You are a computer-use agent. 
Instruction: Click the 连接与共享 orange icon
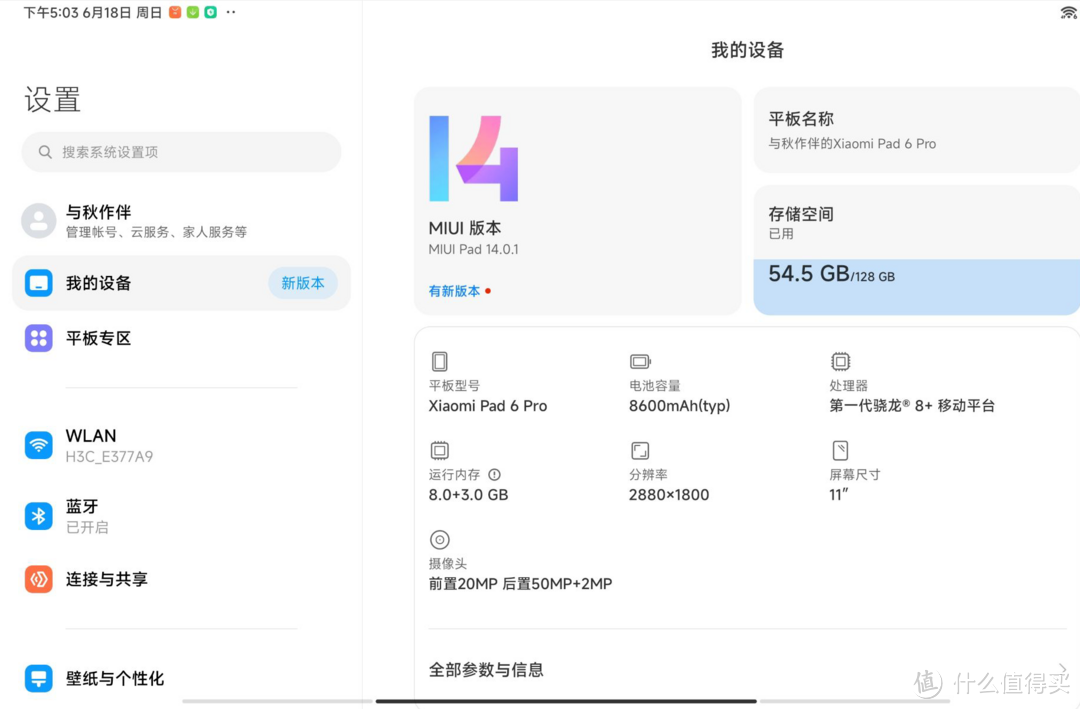39,579
